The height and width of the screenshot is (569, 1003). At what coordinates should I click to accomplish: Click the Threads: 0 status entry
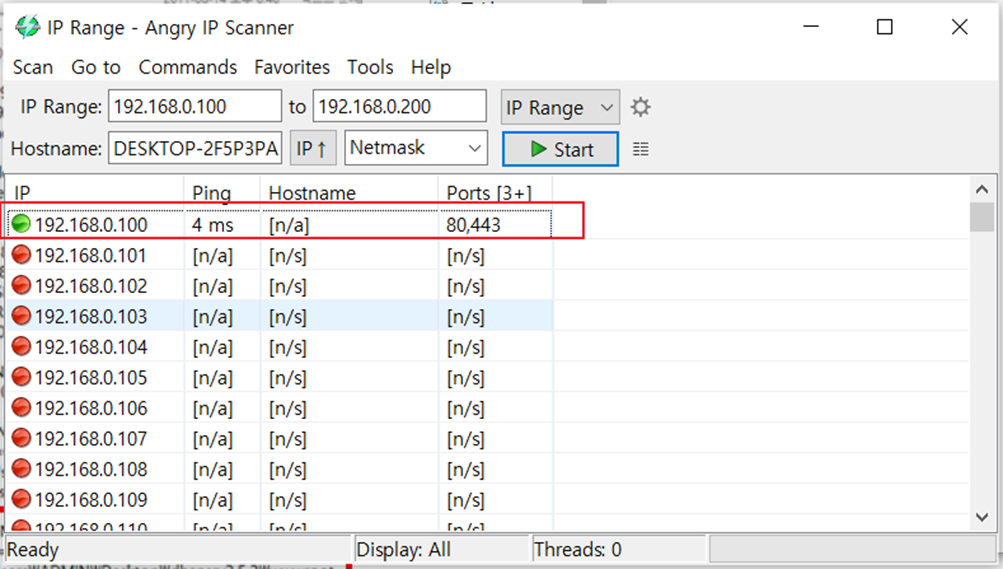click(578, 549)
